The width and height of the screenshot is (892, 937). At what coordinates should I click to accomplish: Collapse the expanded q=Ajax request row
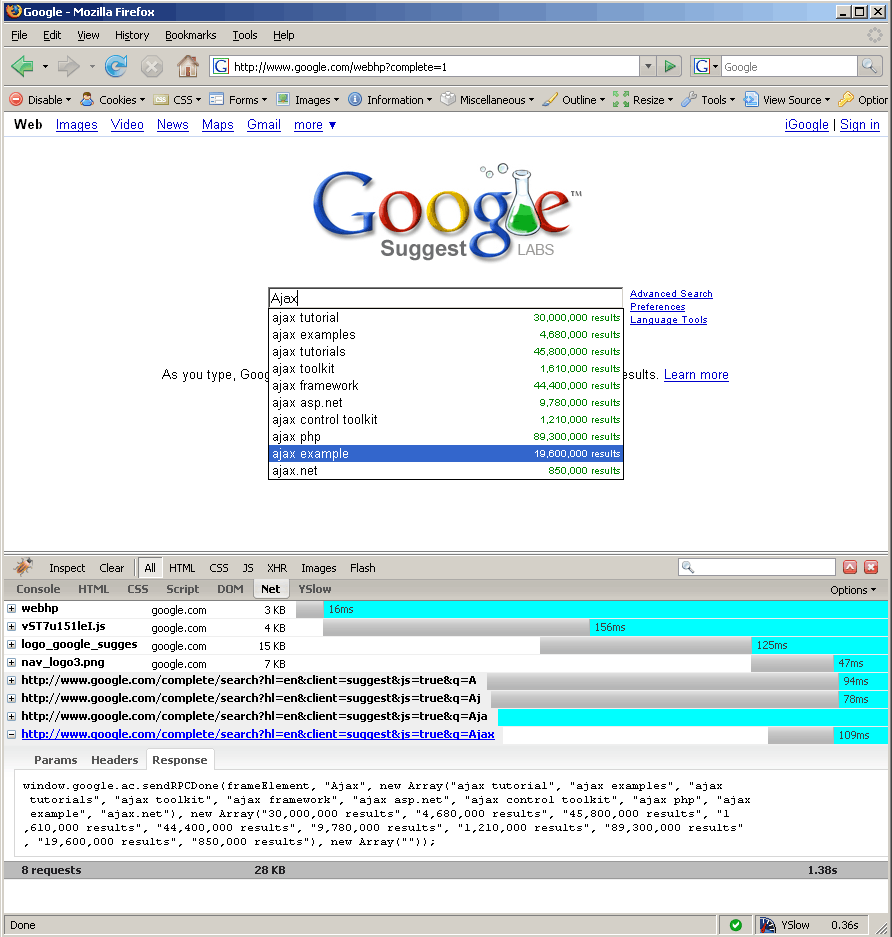coord(12,735)
